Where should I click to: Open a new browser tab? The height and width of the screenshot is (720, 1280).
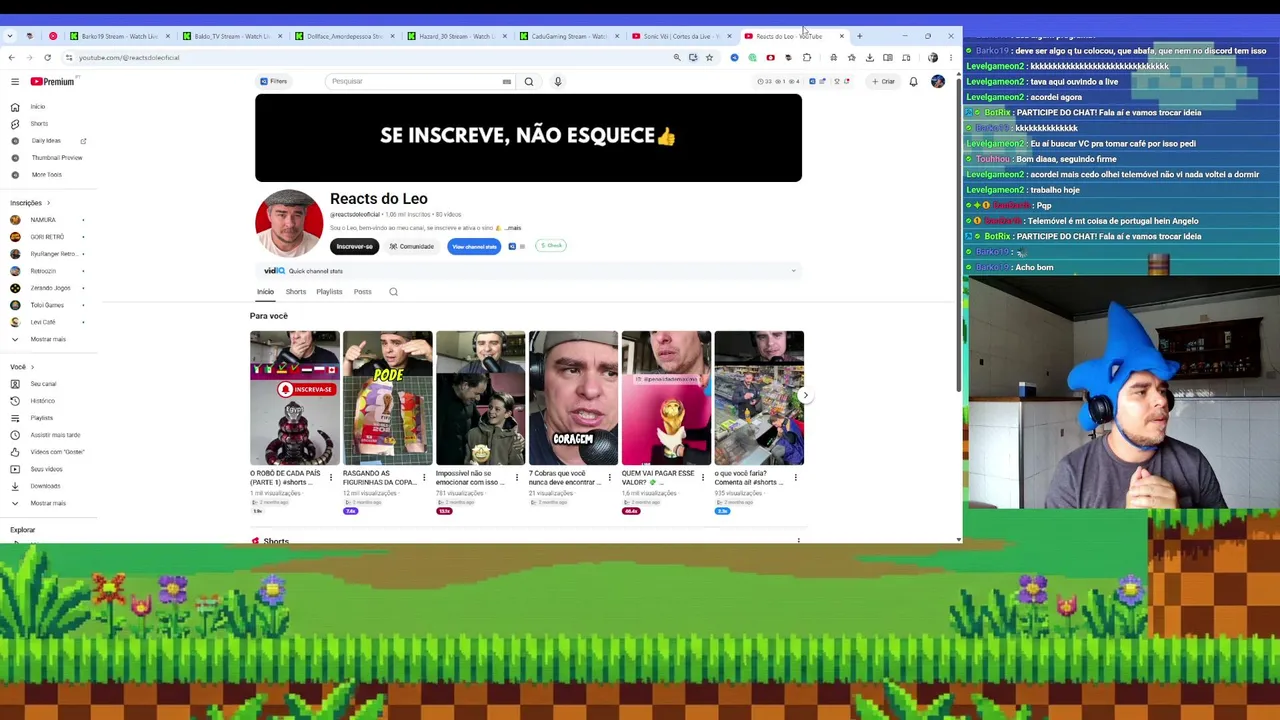coord(859,36)
